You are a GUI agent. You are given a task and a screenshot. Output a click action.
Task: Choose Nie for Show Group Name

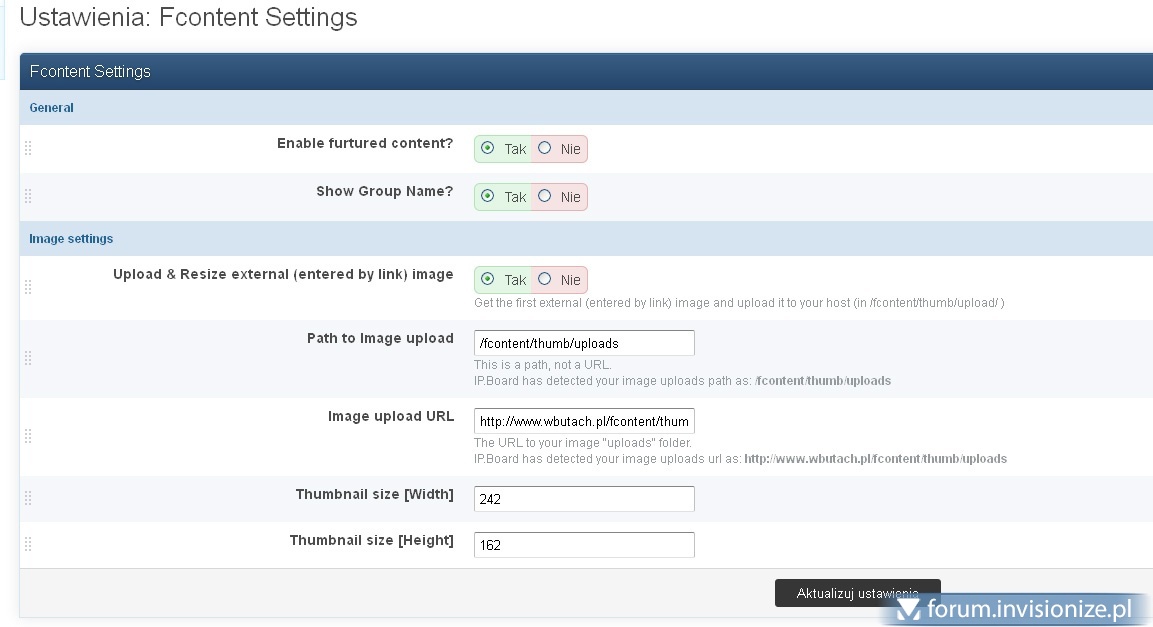coord(544,196)
